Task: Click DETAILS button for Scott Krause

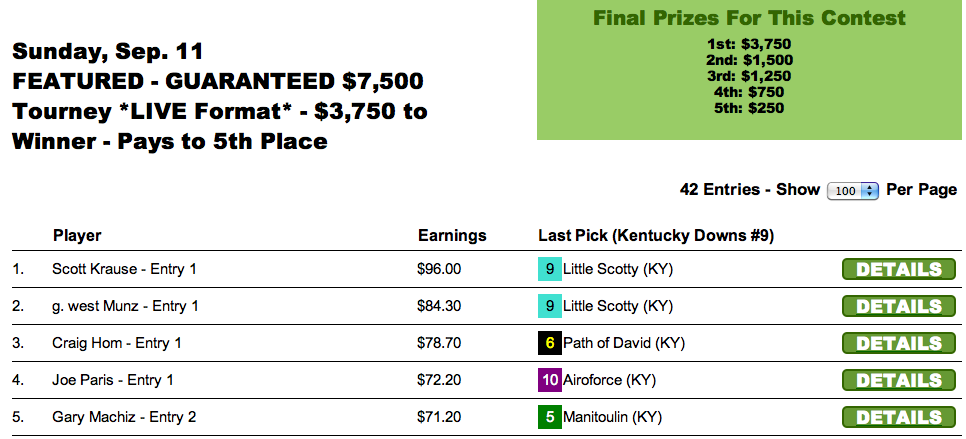Action: (x=899, y=269)
